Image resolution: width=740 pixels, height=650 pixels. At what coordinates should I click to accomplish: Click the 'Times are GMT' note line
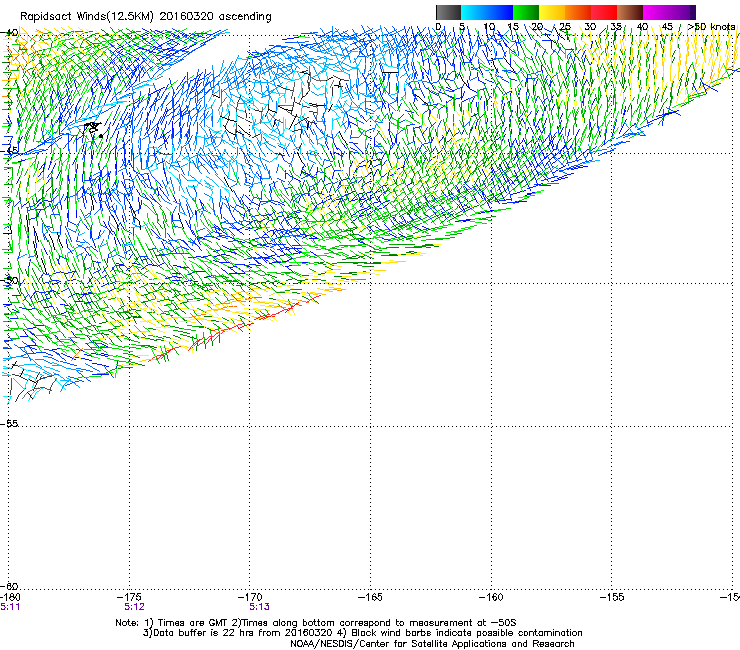[316, 623]
